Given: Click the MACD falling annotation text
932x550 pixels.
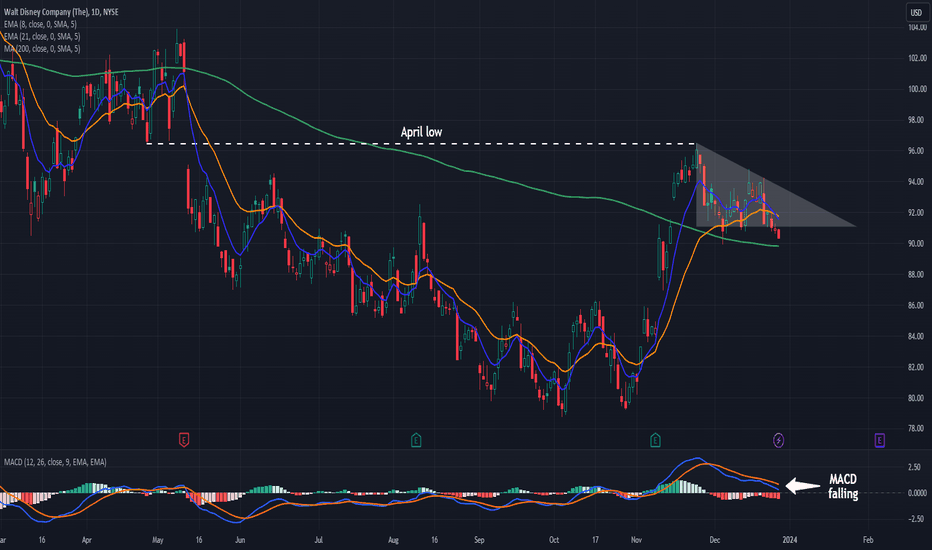Looking at the screenshot, I should (843, 486).
